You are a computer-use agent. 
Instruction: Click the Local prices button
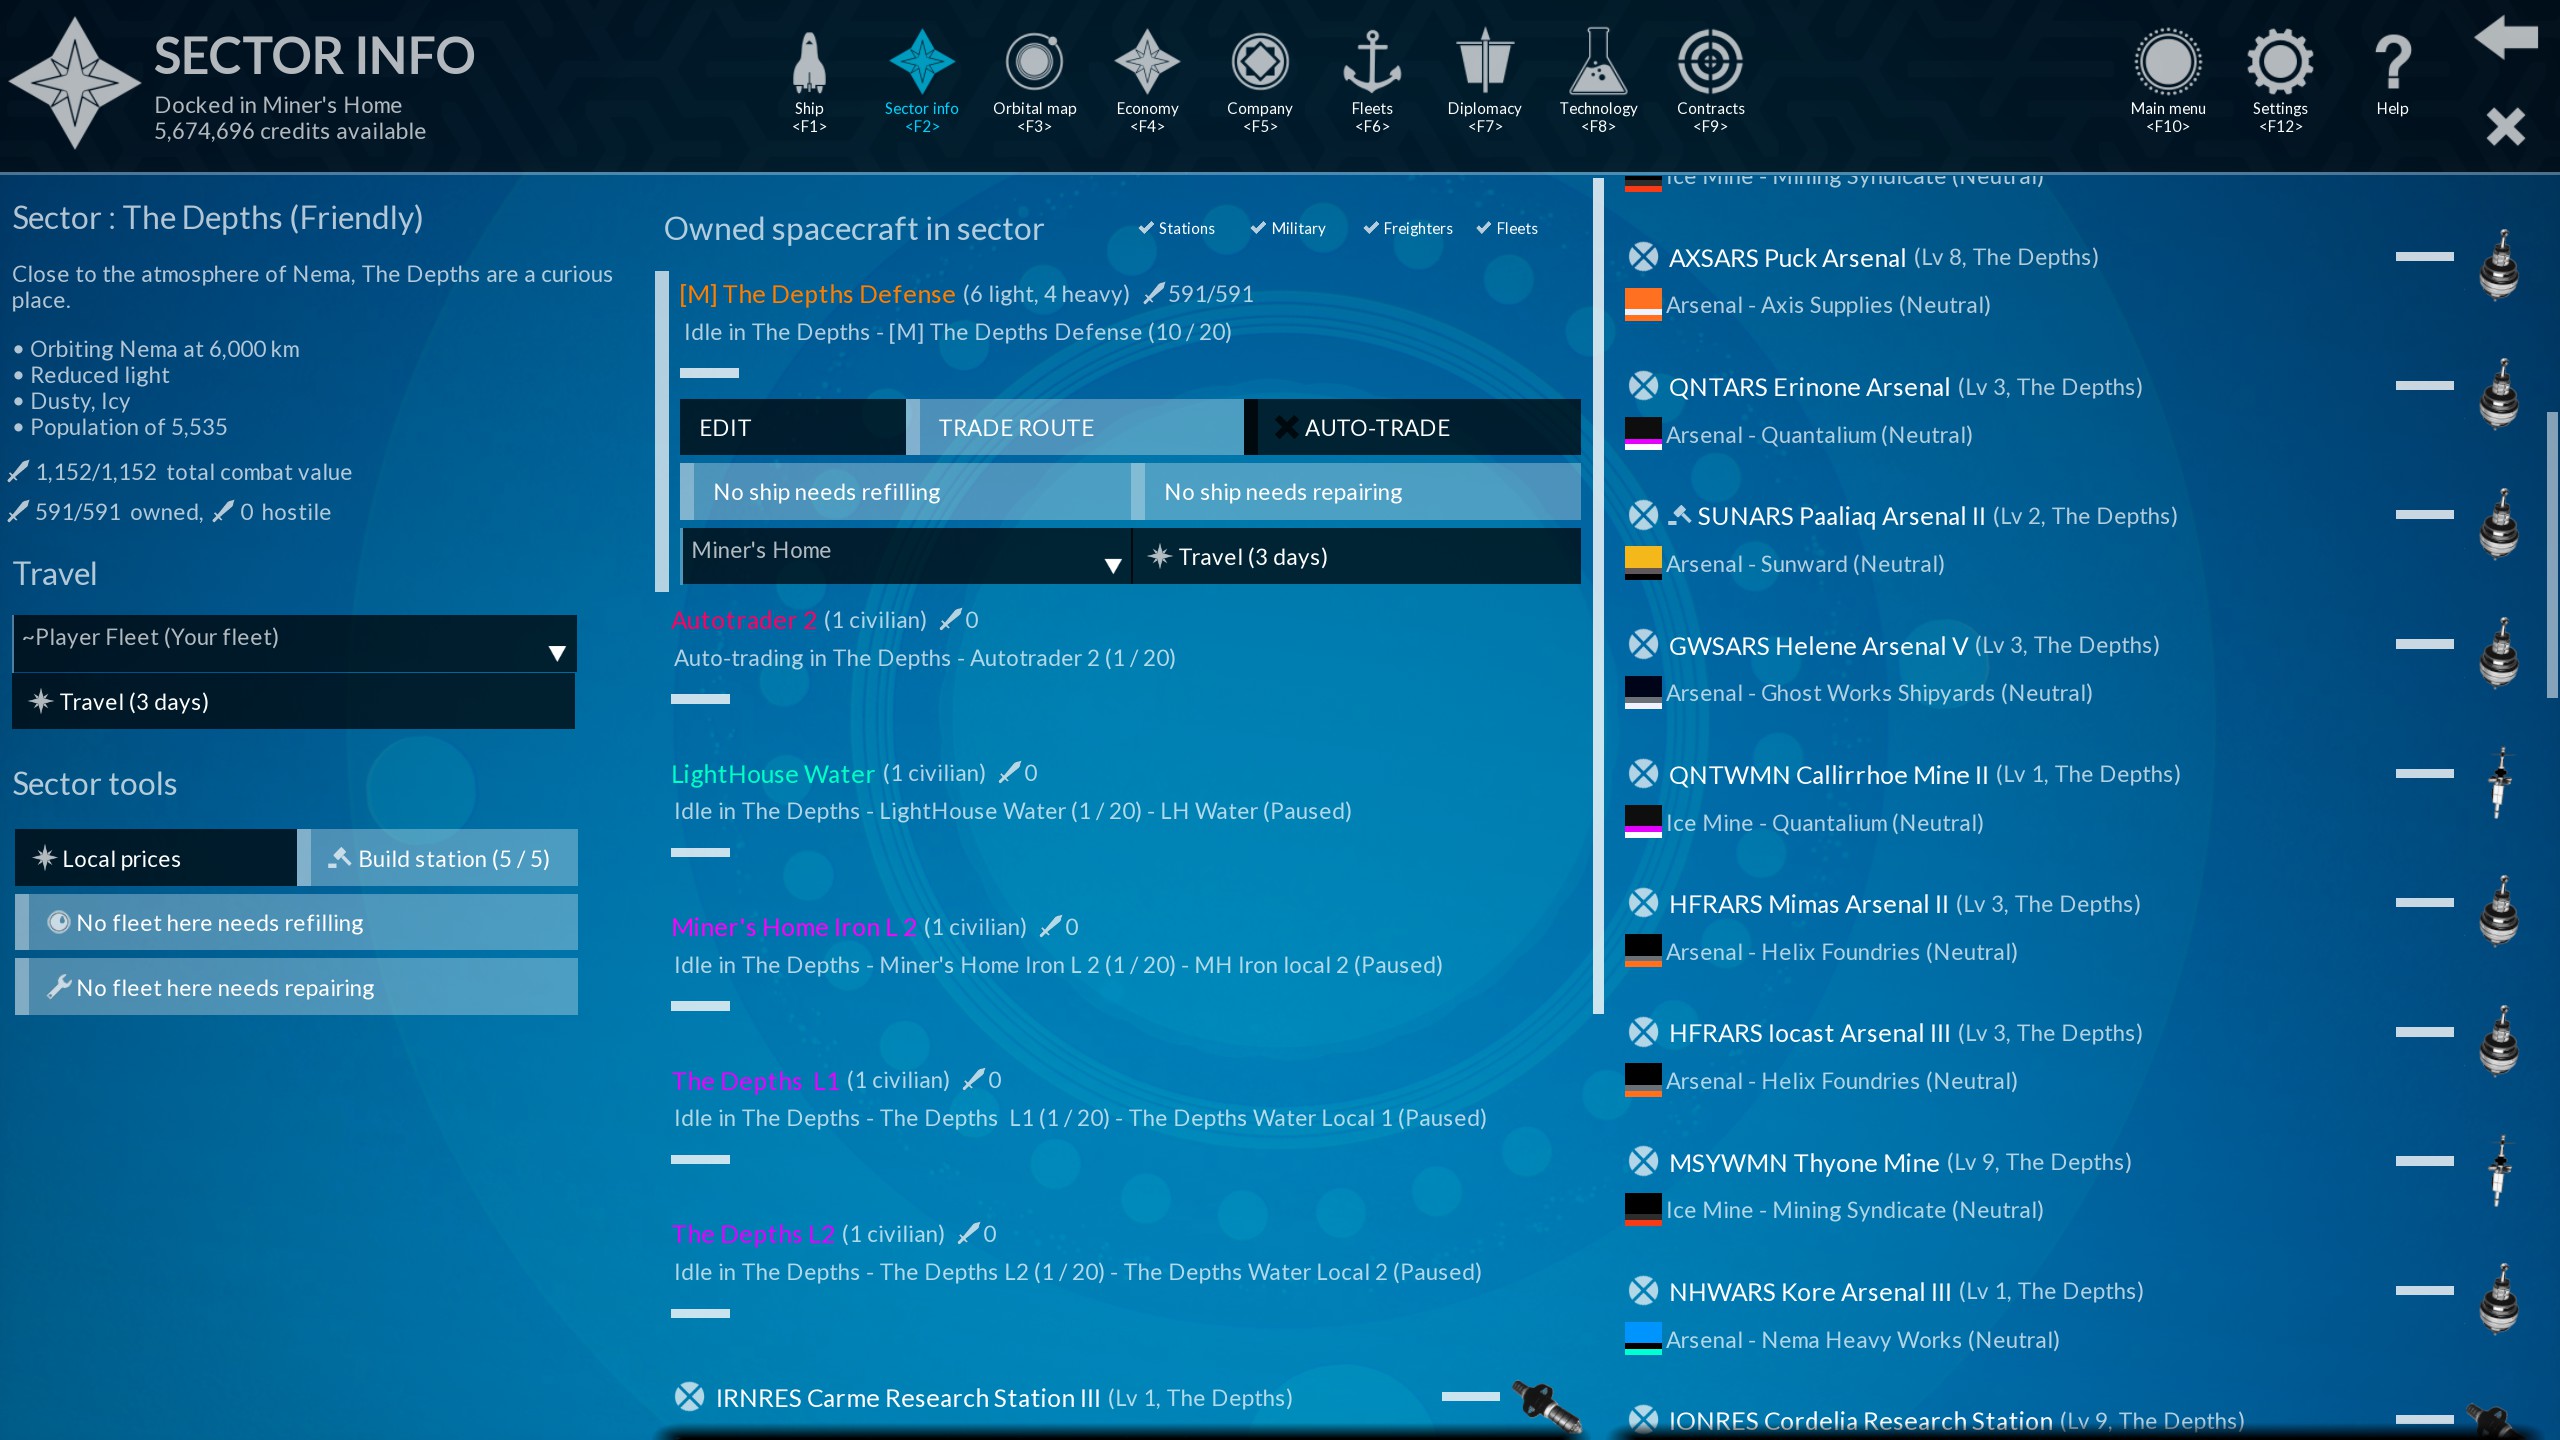click(x=156, y=858)
